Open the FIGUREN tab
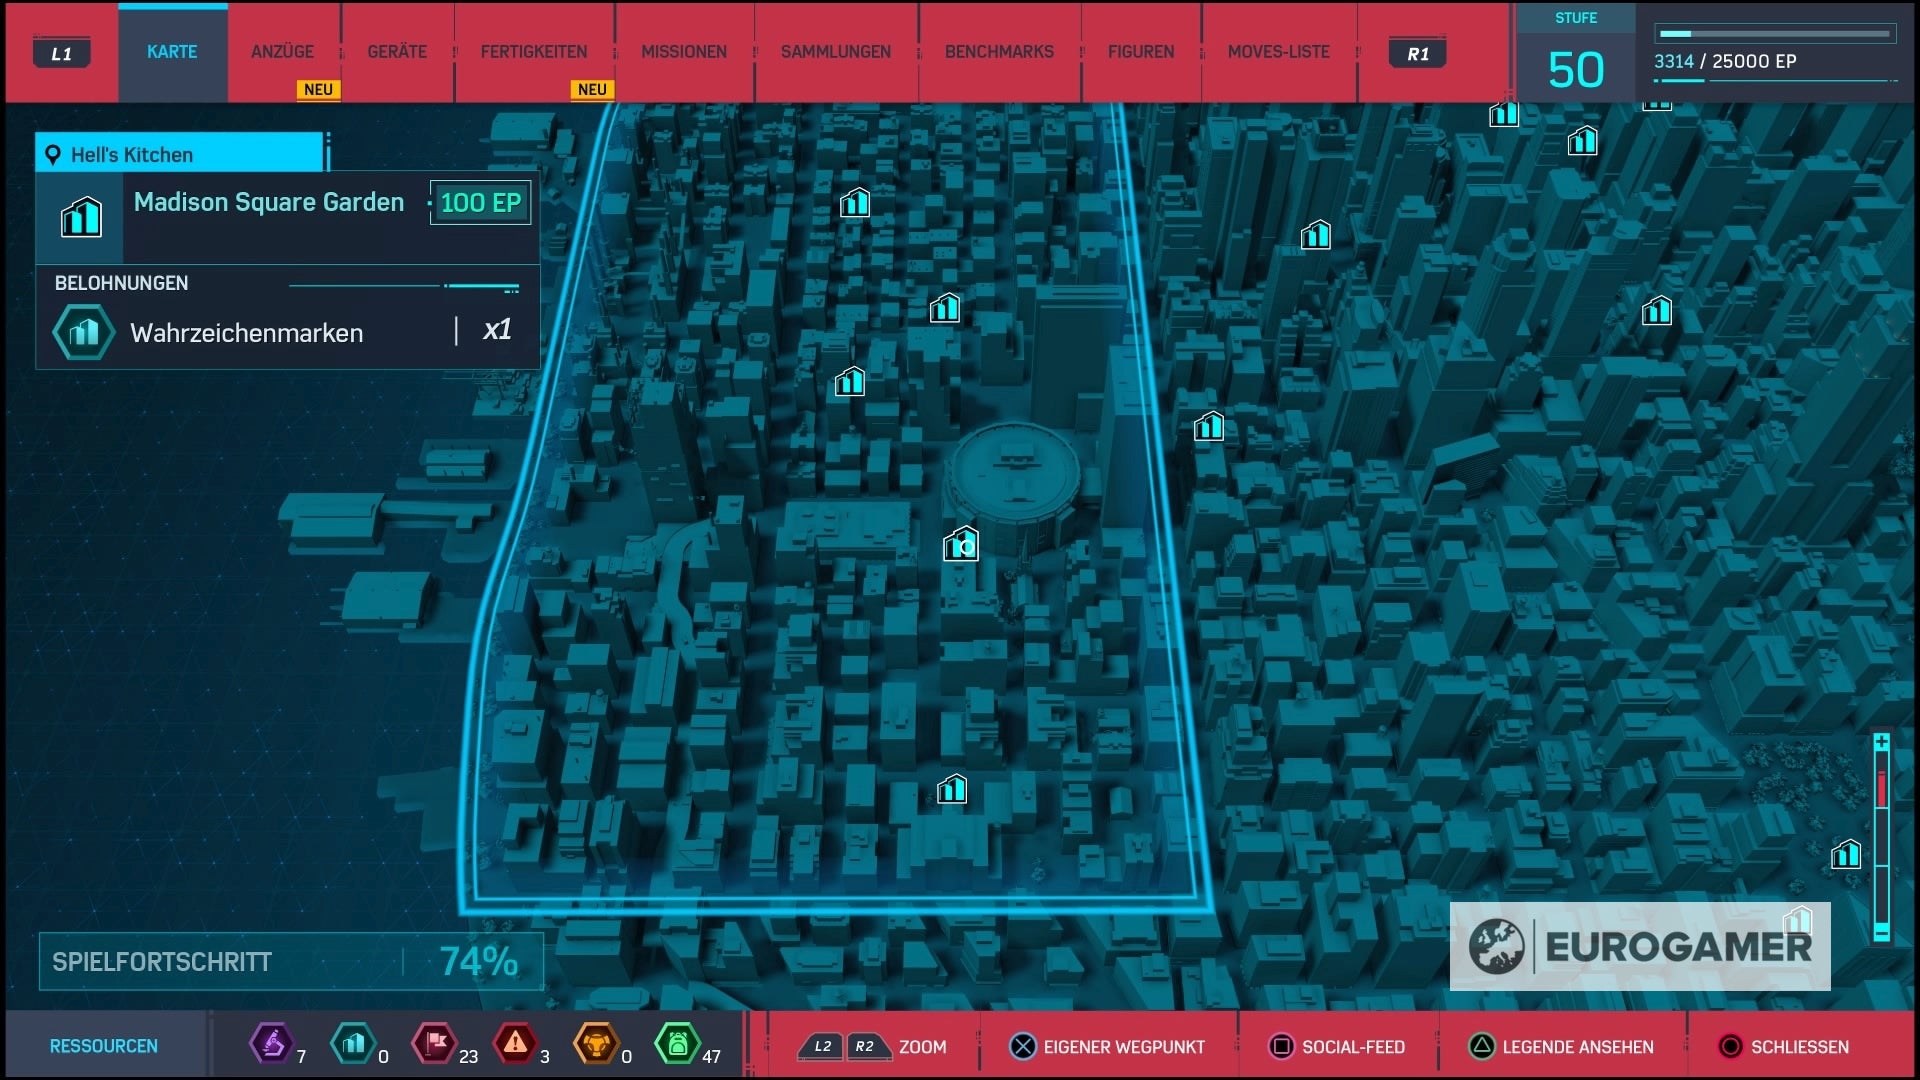The image size is (1920, 1080). click(1141, 52)
